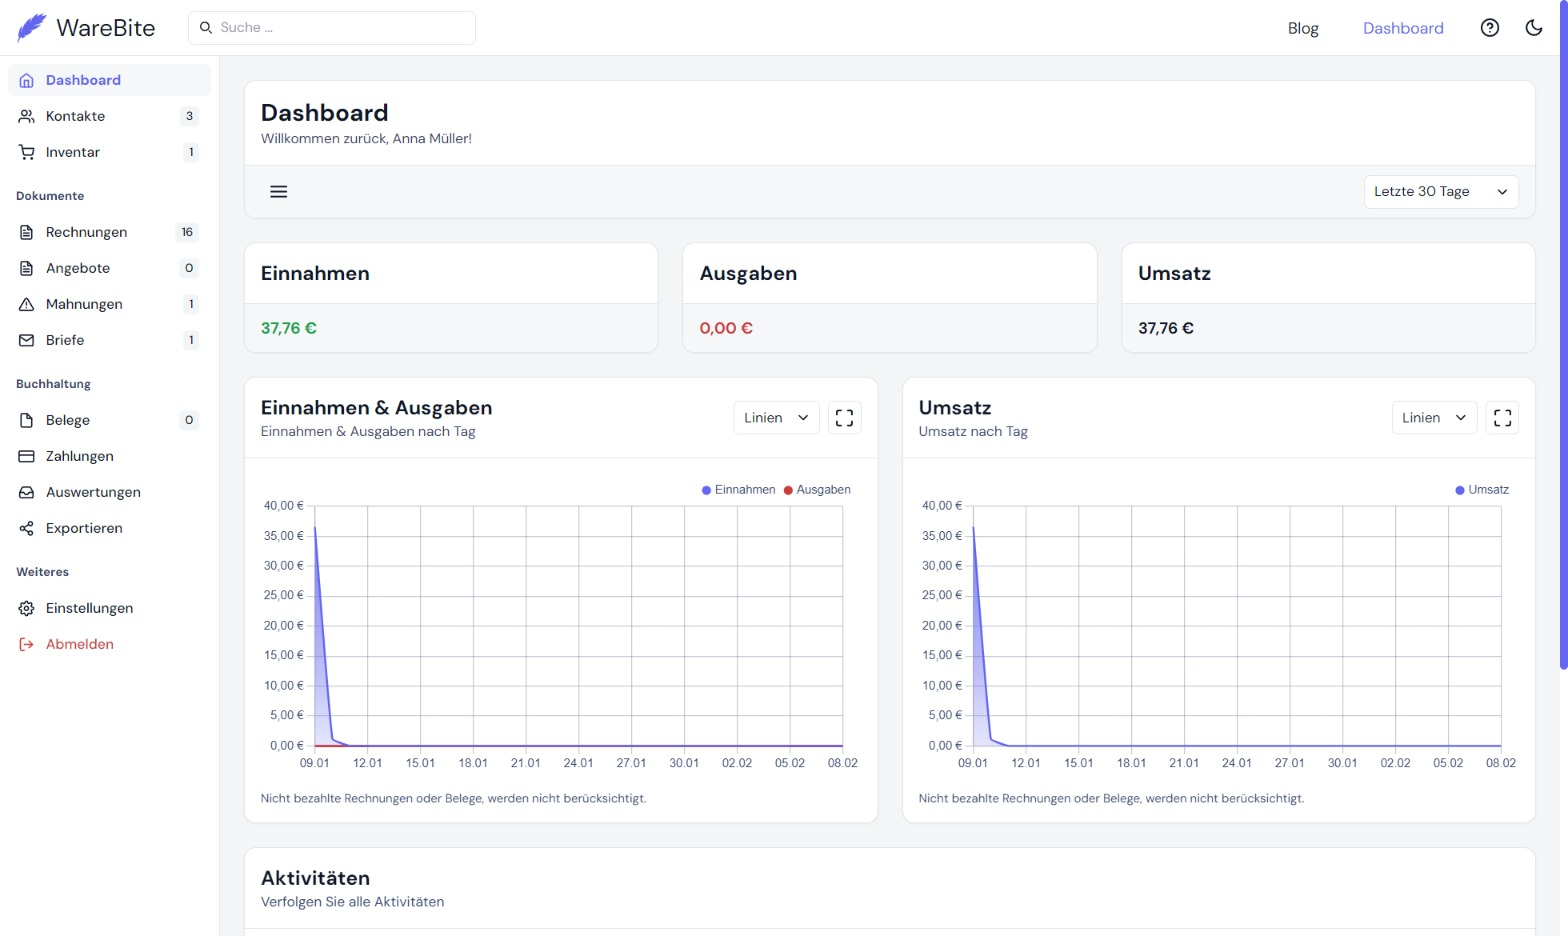Open the help question mark icon
Image resolution: width=1568 pixels, height=936 pixels.
pos(1490,28)
